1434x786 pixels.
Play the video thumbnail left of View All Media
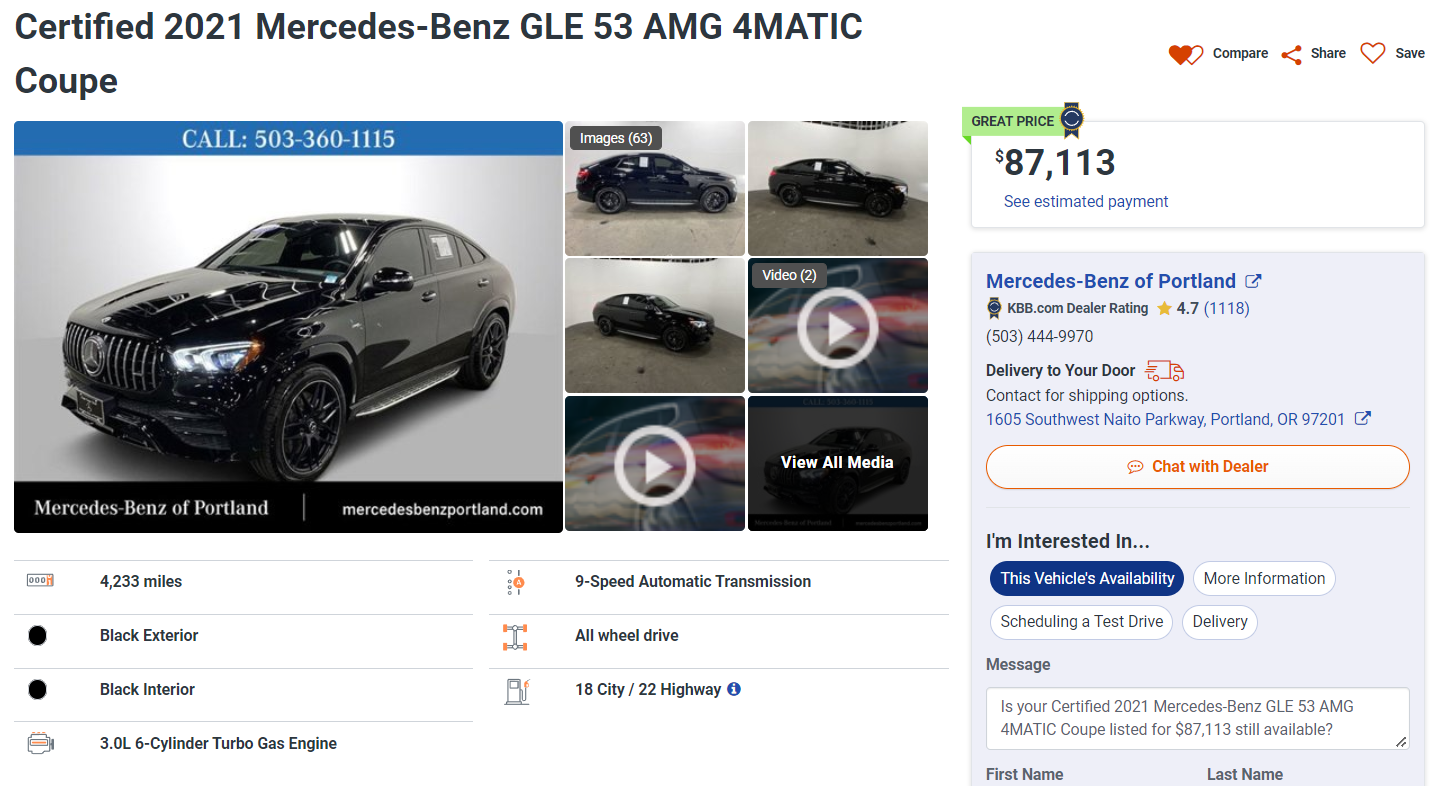pos(655,464)
